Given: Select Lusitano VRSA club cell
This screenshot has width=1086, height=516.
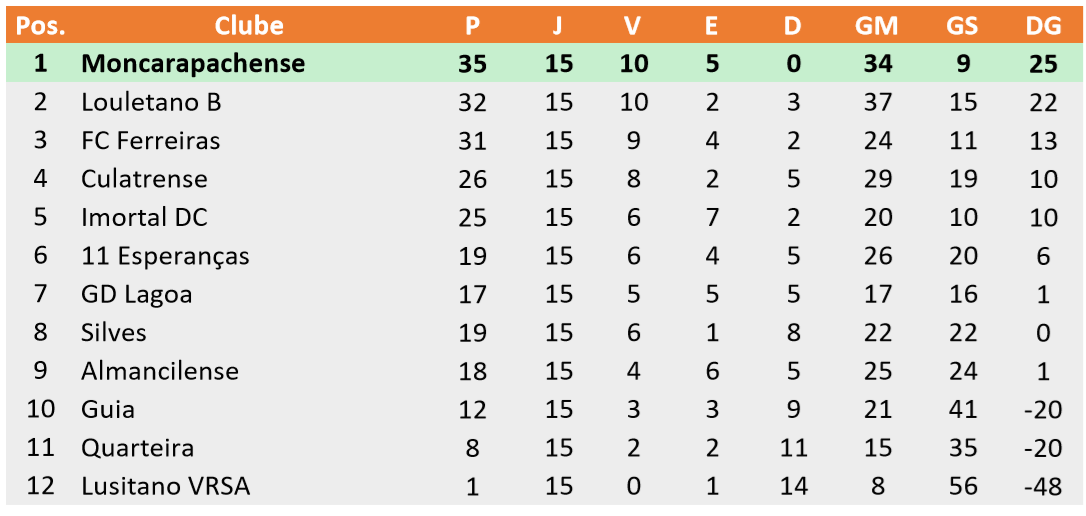Looking at the screenshot, I should [166, 487].
